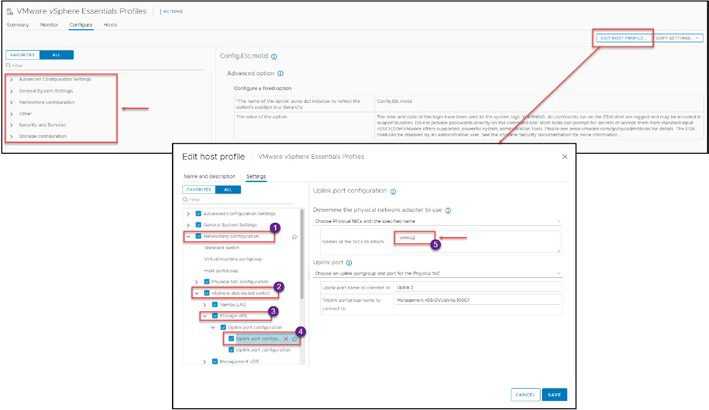709x410 pixels.
Task: Expand Advanced Configuration Settings in dialog tree
Action: 188,213
